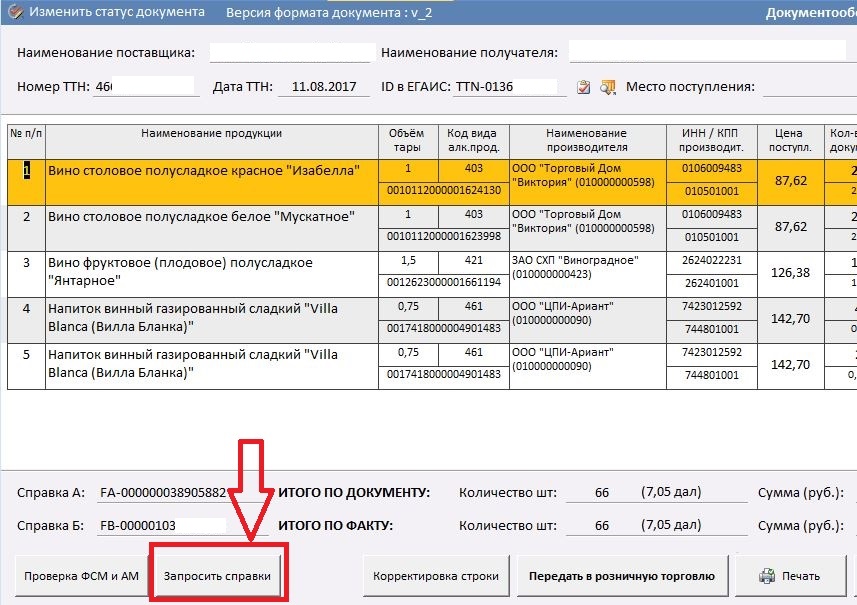This screenshot has height=605, width=857.
Task: Click the ID в ЕГАИС field
Action: click(505, 87)
